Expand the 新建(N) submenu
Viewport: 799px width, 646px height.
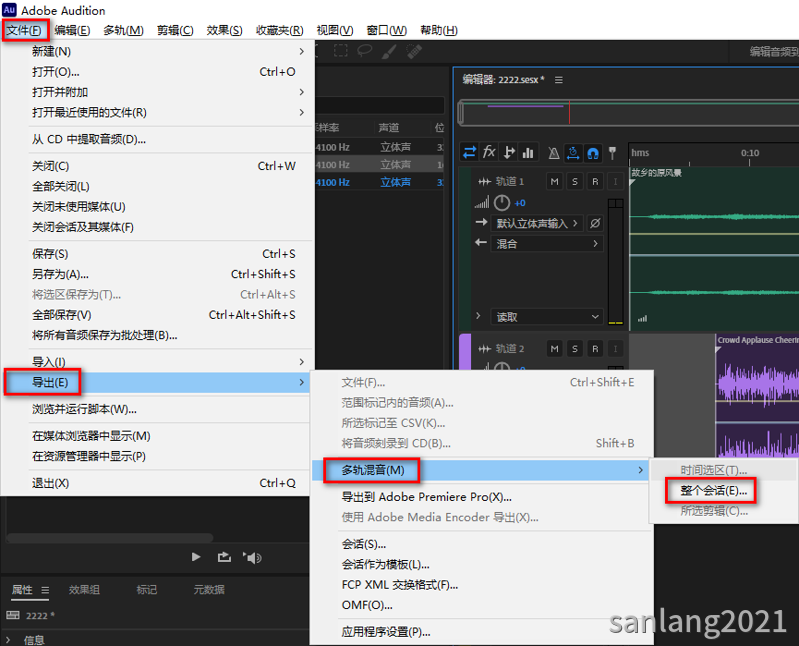[157, 51]
